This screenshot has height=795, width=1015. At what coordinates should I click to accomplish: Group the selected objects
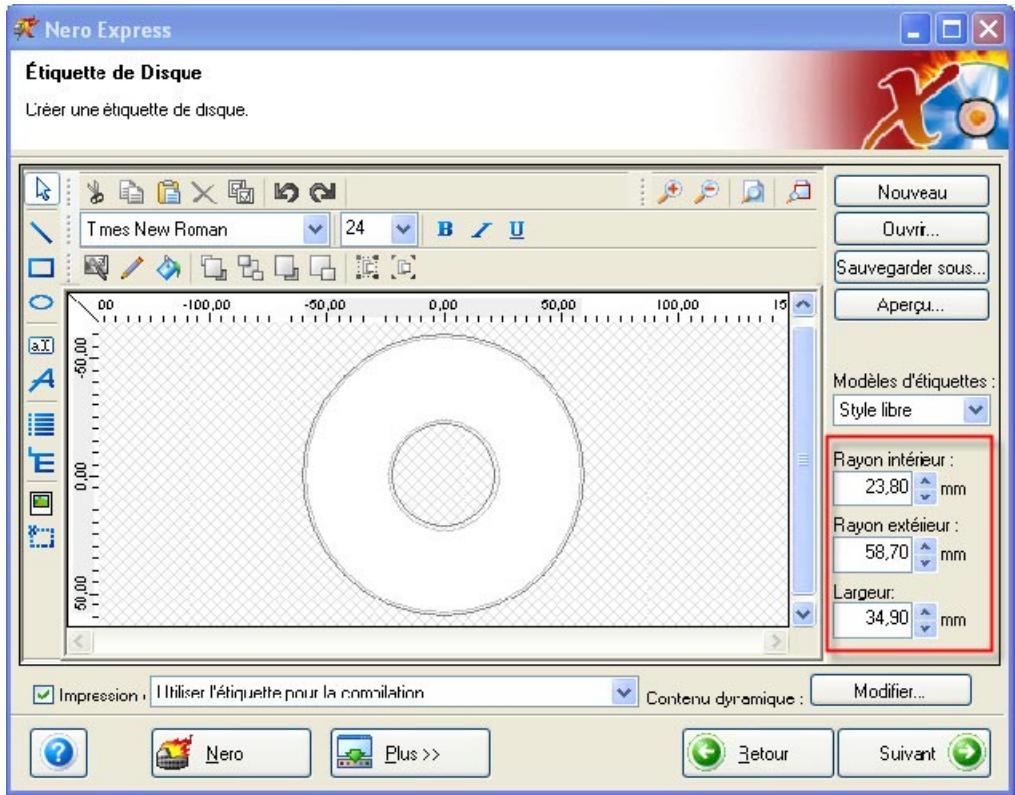(x=367, y=267)
